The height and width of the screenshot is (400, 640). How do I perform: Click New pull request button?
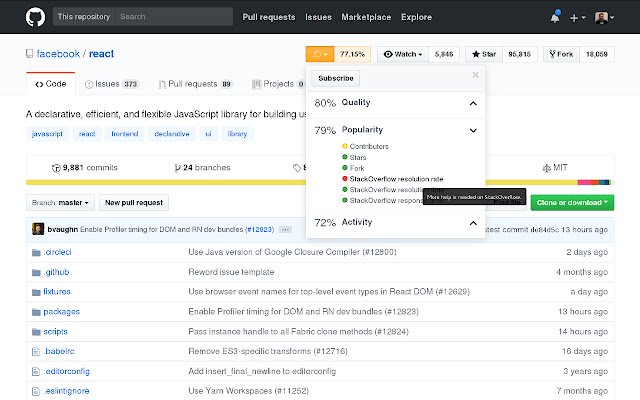point(134,203)
